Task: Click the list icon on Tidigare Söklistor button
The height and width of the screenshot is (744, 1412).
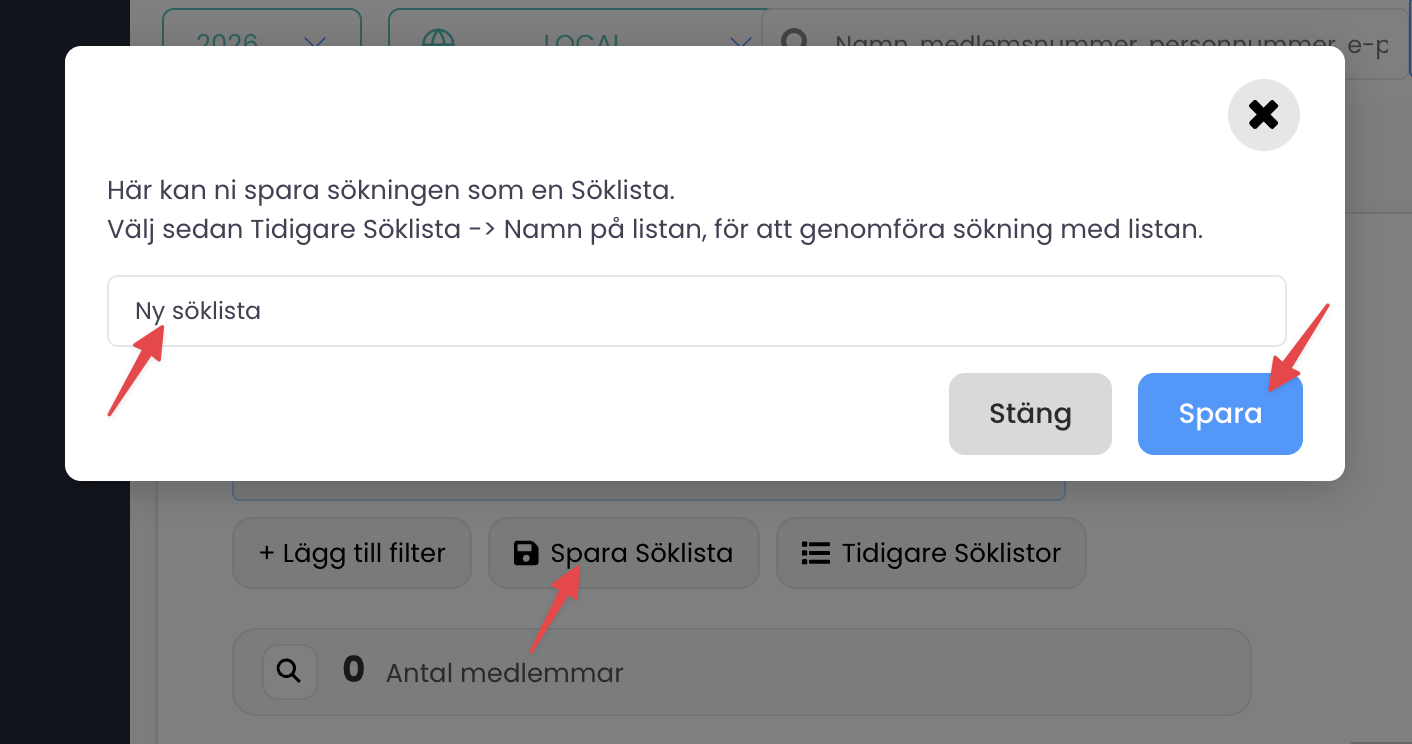Action: click(x=818, y=553)
